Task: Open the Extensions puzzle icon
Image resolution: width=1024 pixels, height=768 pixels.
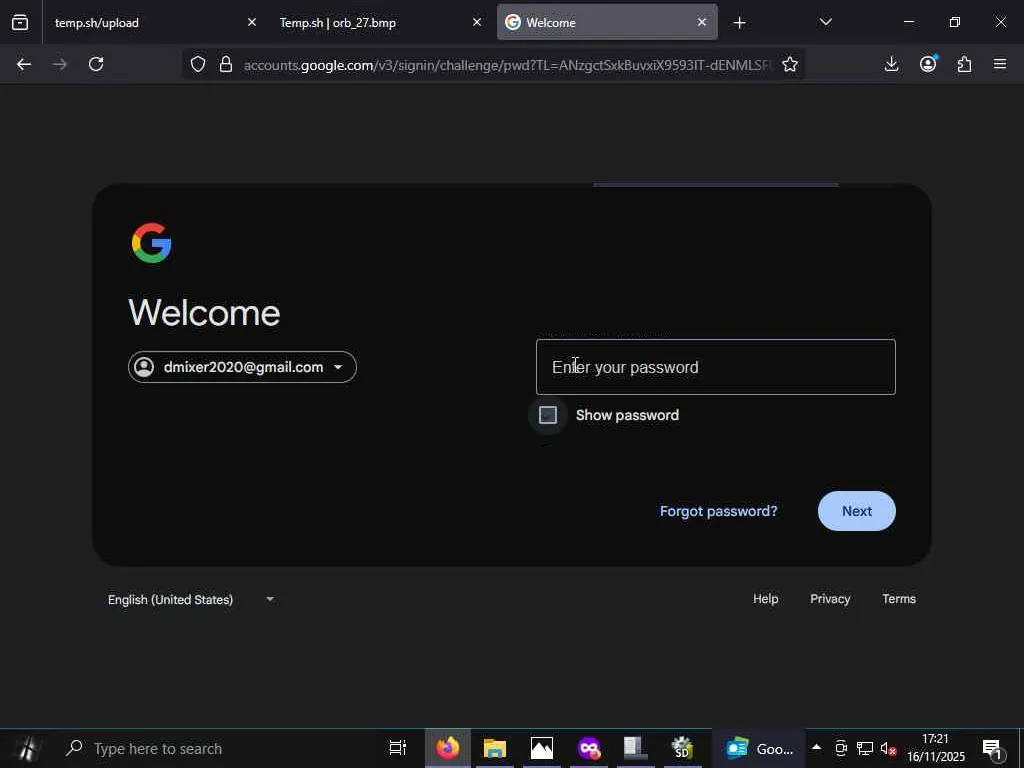Action: (x=964, y=64)
